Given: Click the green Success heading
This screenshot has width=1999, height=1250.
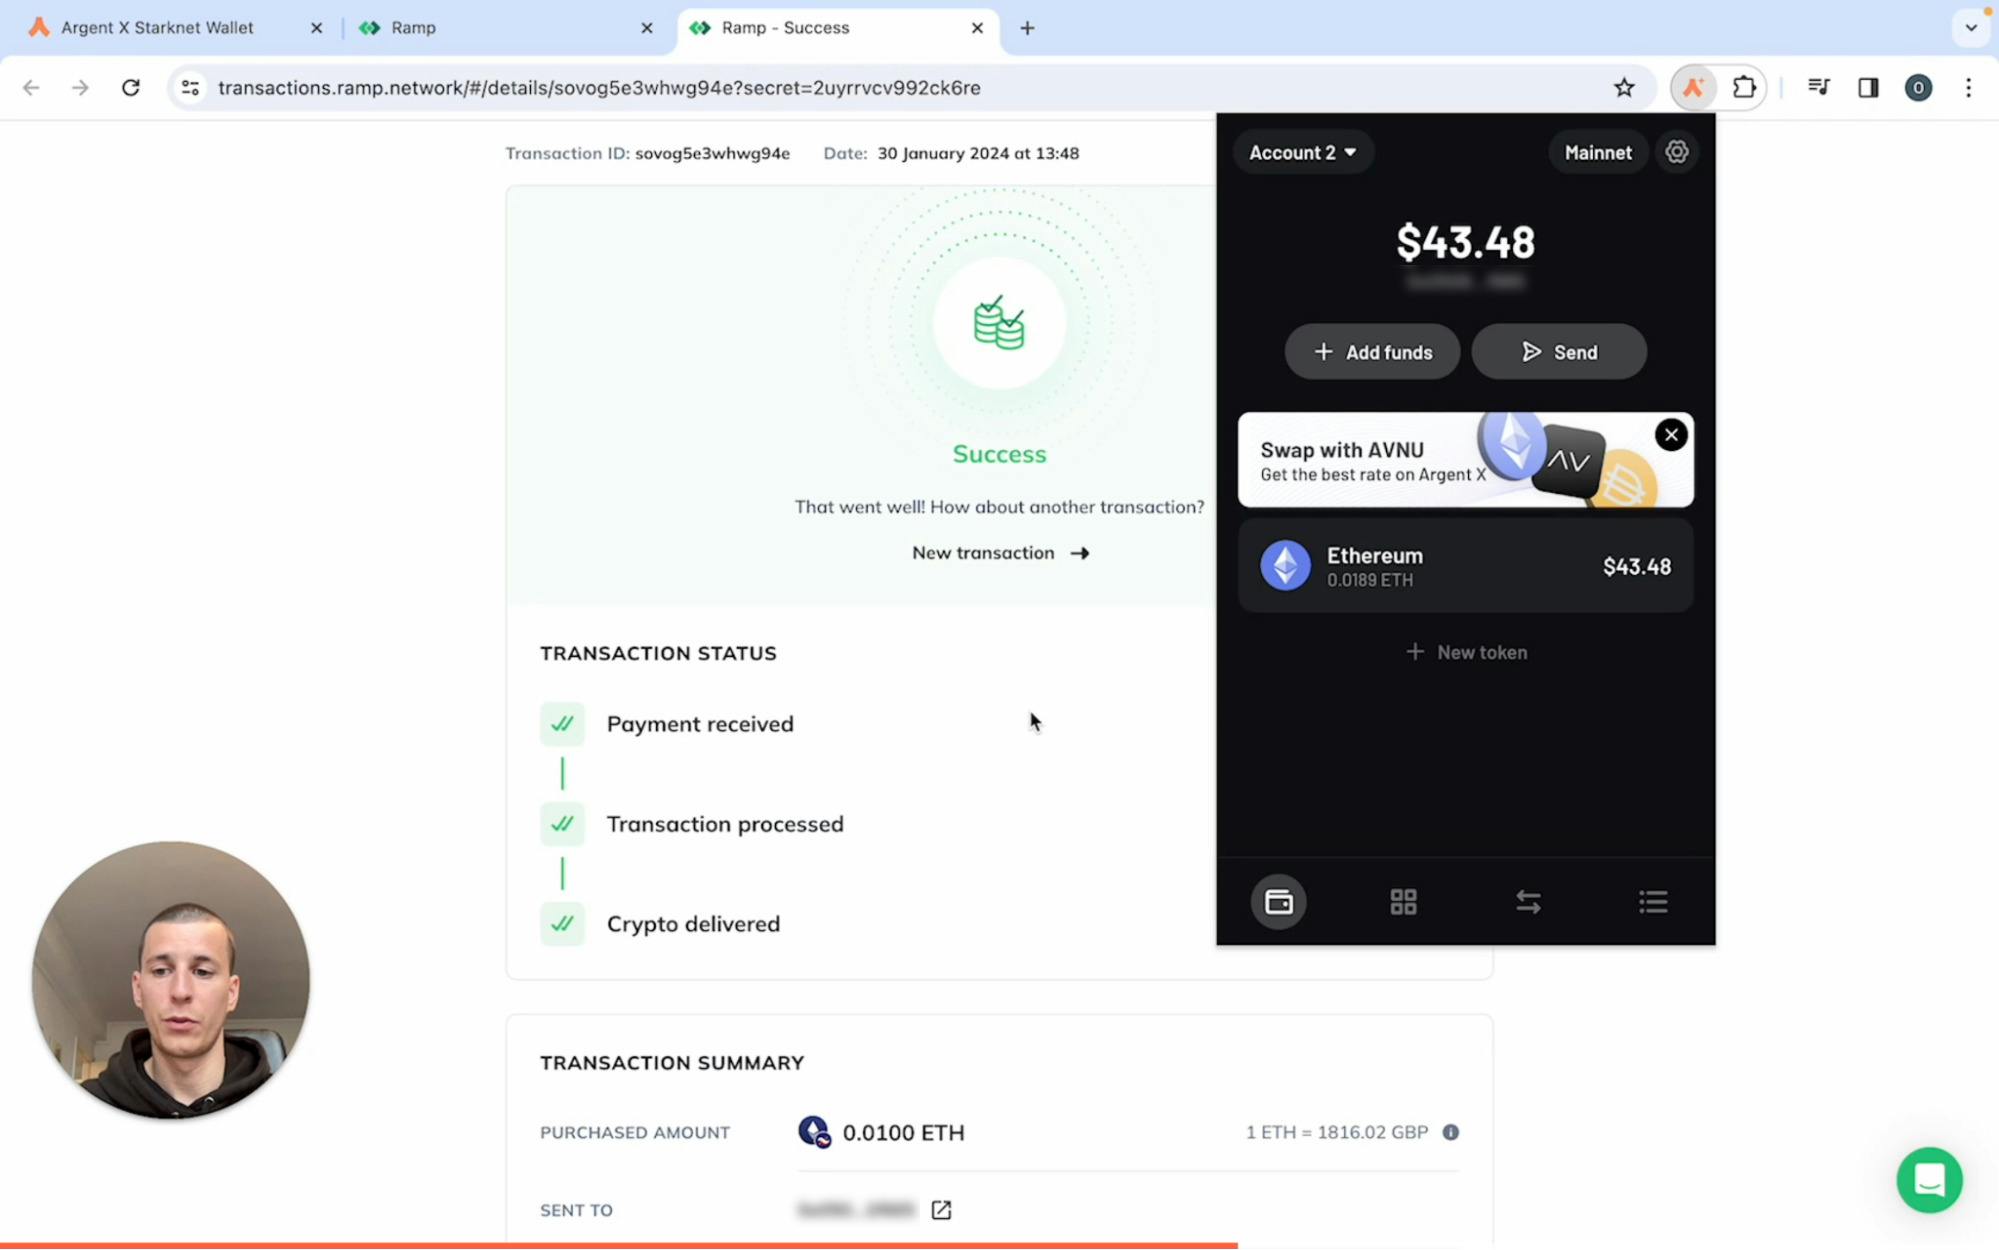Looking at the screenshot, I should [999, 454].
